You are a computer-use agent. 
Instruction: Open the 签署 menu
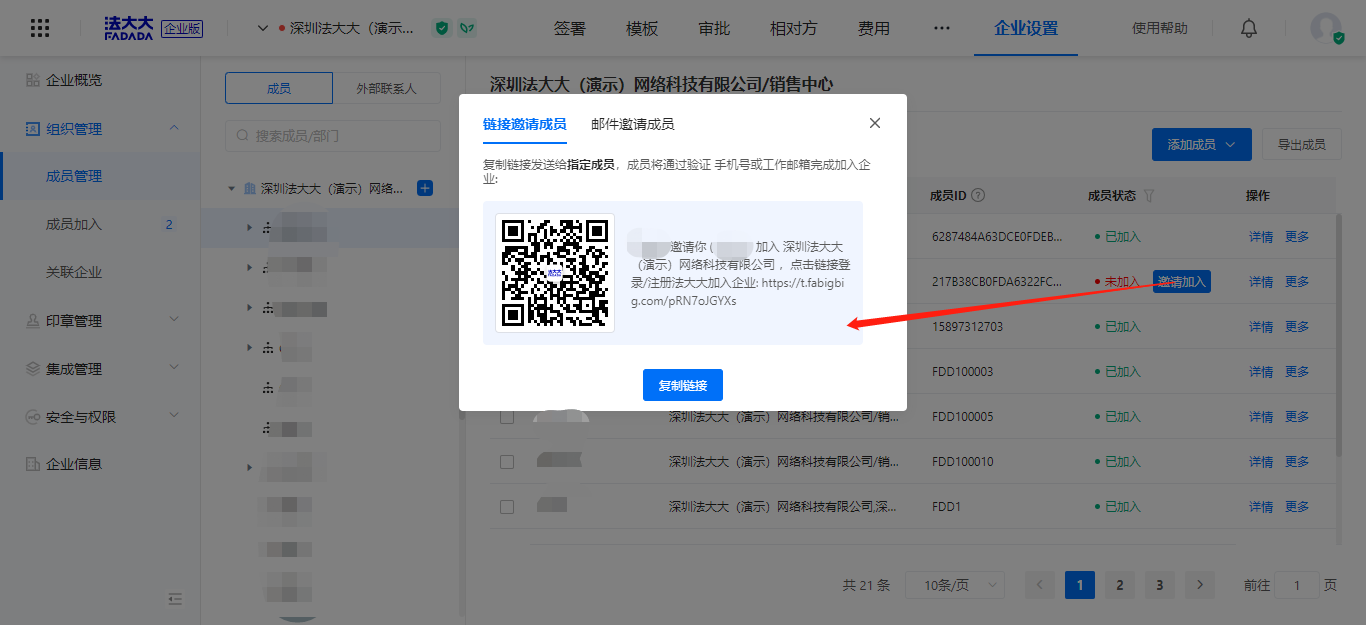(x=570, y=28)
